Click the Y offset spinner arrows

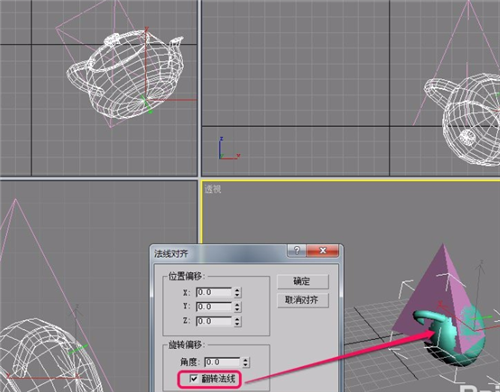(237, 307)
